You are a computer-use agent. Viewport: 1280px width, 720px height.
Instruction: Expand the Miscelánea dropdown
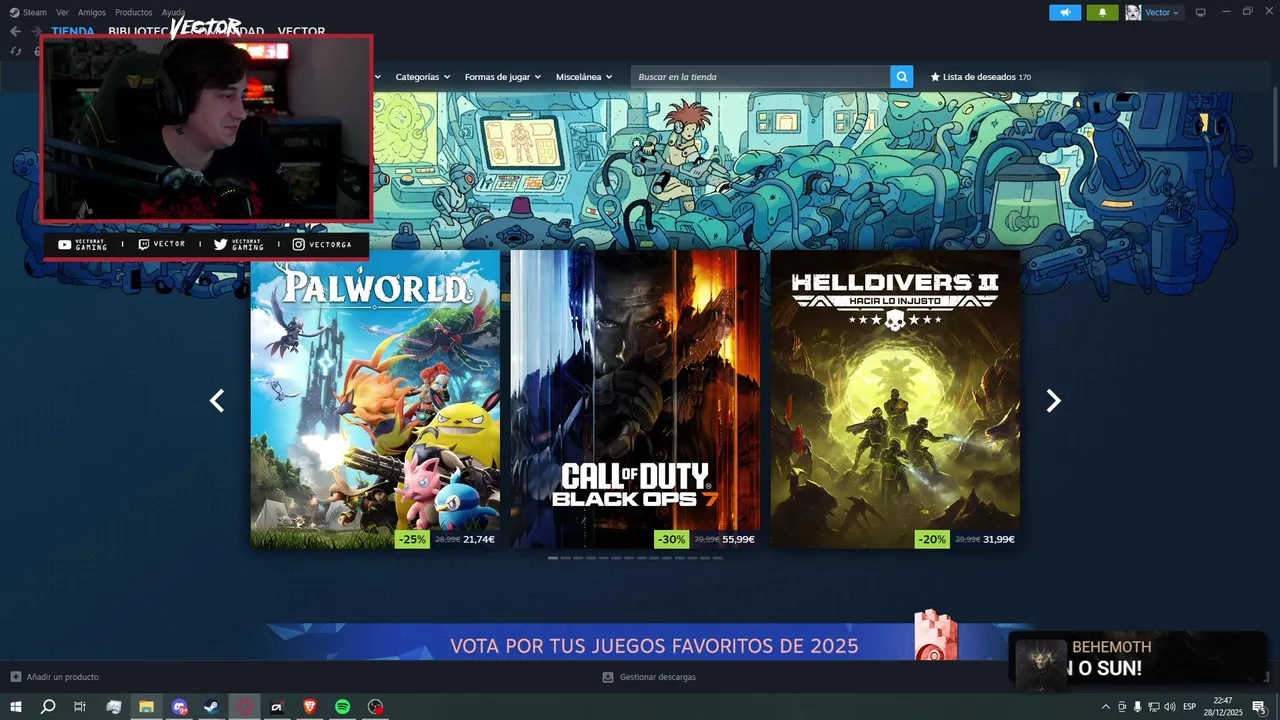pos(584,77)
